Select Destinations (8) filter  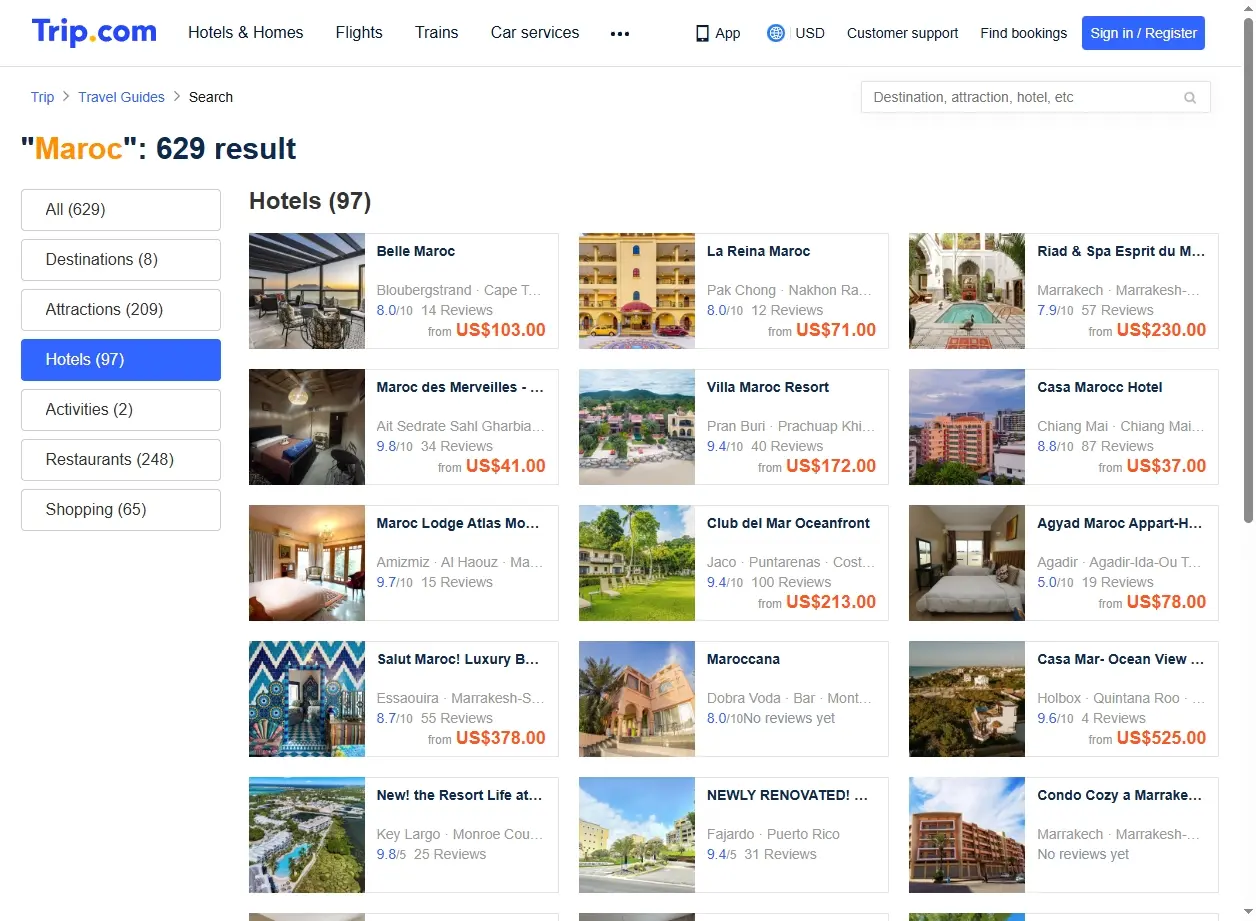121,260
